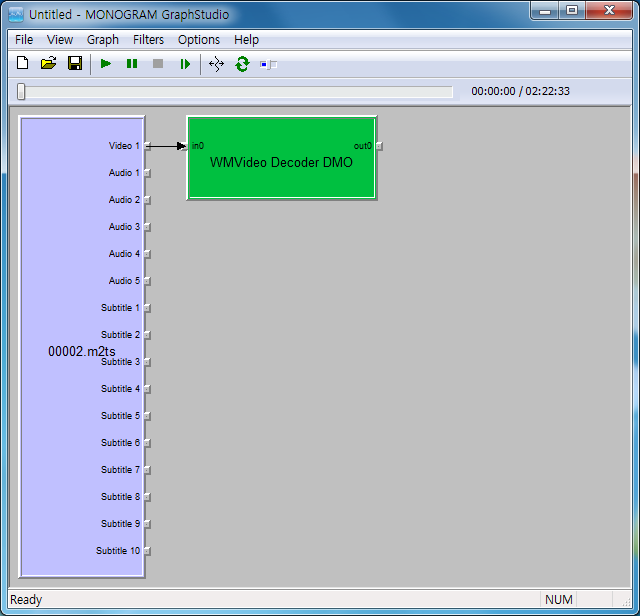Click the NUM indicator in status bar

coord(559,600)
